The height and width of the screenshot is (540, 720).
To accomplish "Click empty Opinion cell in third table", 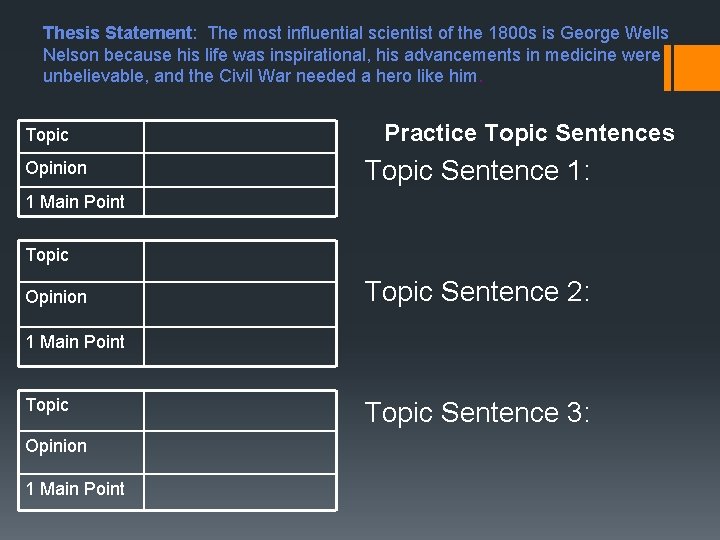I will coord(240,452).
